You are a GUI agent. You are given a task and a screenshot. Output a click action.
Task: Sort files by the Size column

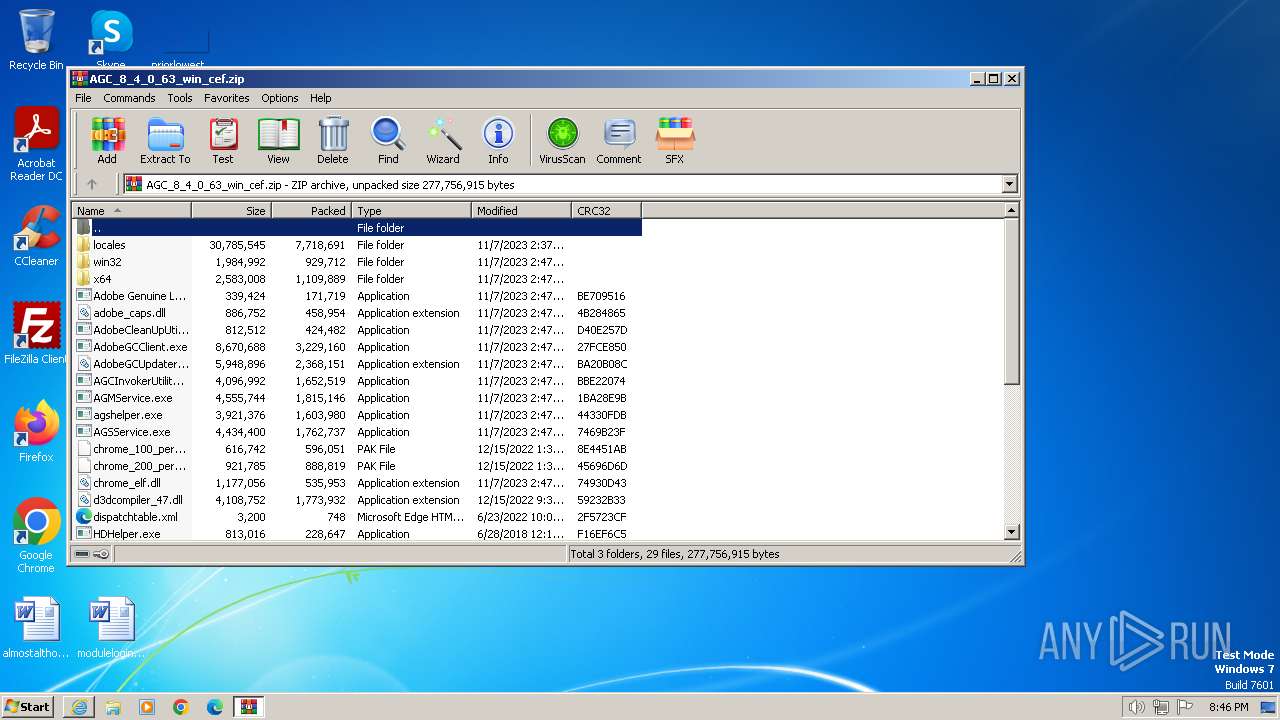point(232,211)
